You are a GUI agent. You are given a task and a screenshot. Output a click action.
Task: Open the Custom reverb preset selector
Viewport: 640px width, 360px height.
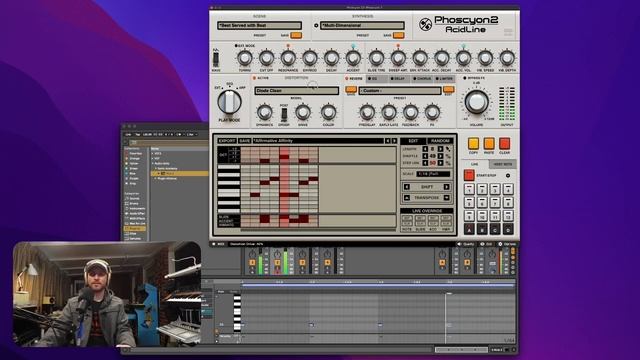coord(400,91)
